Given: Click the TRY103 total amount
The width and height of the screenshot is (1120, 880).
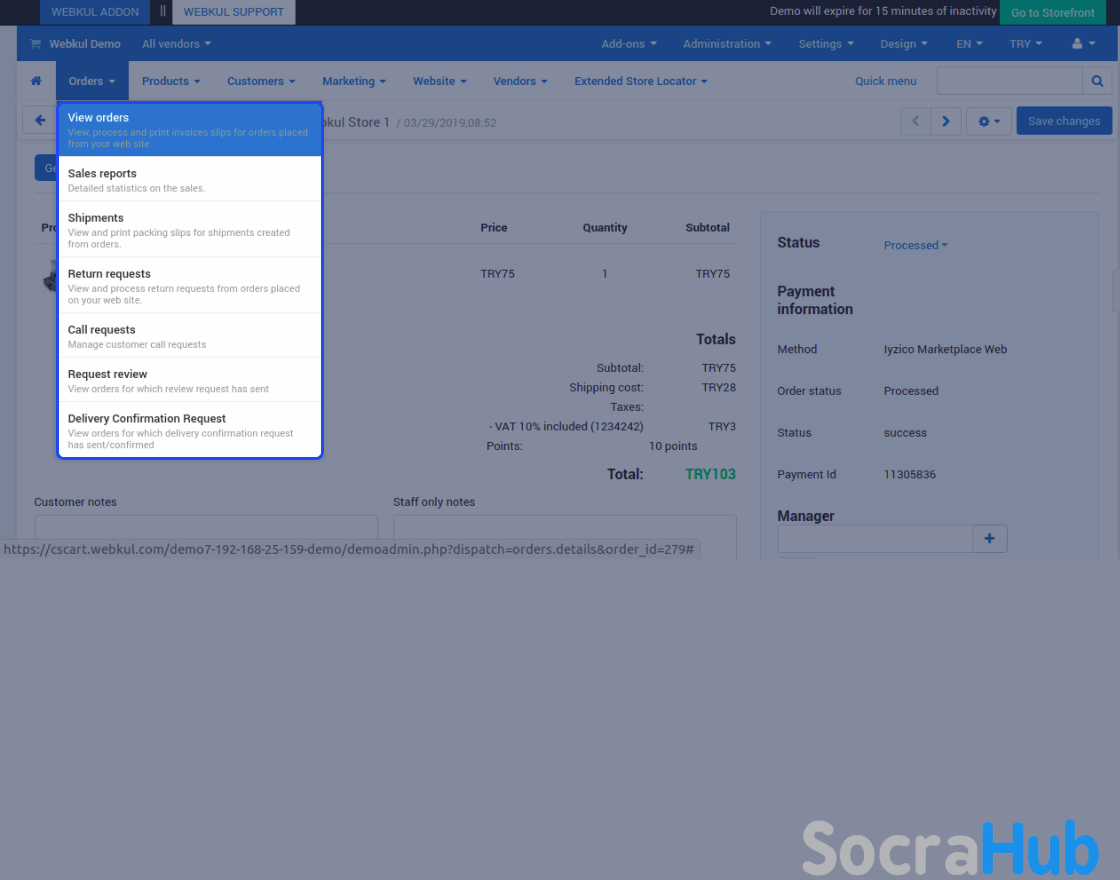Looking at the screenshot, I should point(710,474).
